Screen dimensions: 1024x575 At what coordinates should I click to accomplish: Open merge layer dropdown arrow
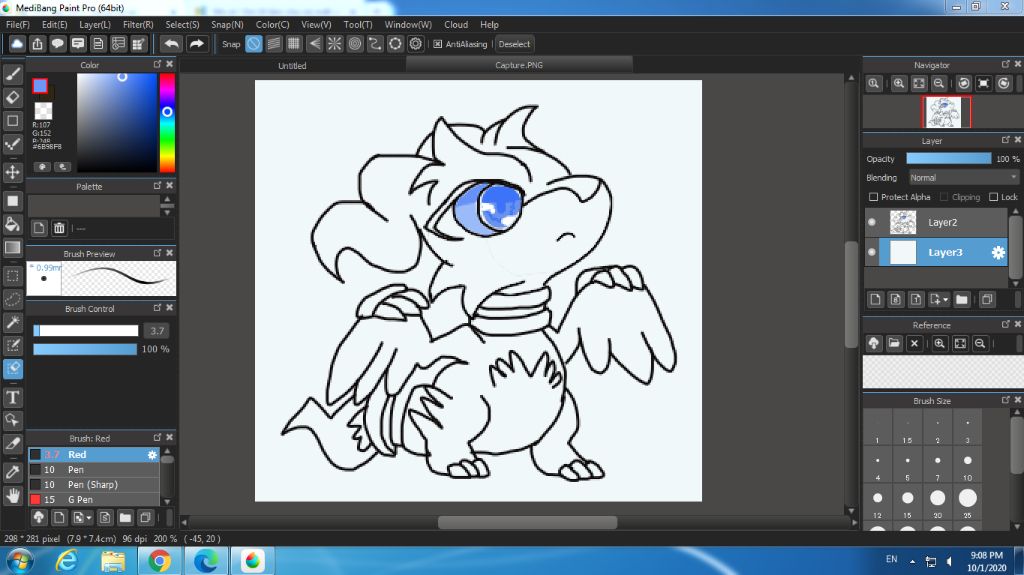tap(946, 300)
